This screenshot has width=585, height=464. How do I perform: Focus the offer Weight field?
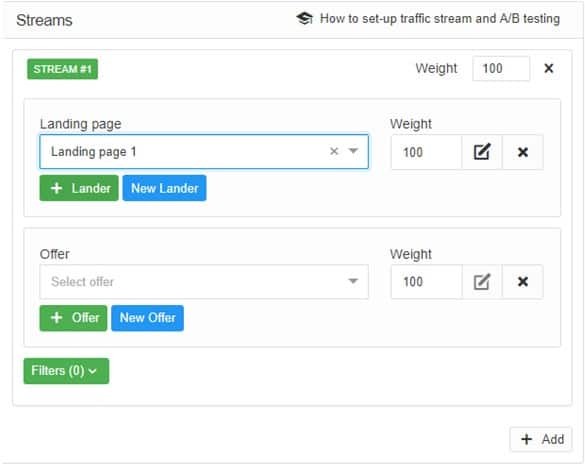[426, 282]
